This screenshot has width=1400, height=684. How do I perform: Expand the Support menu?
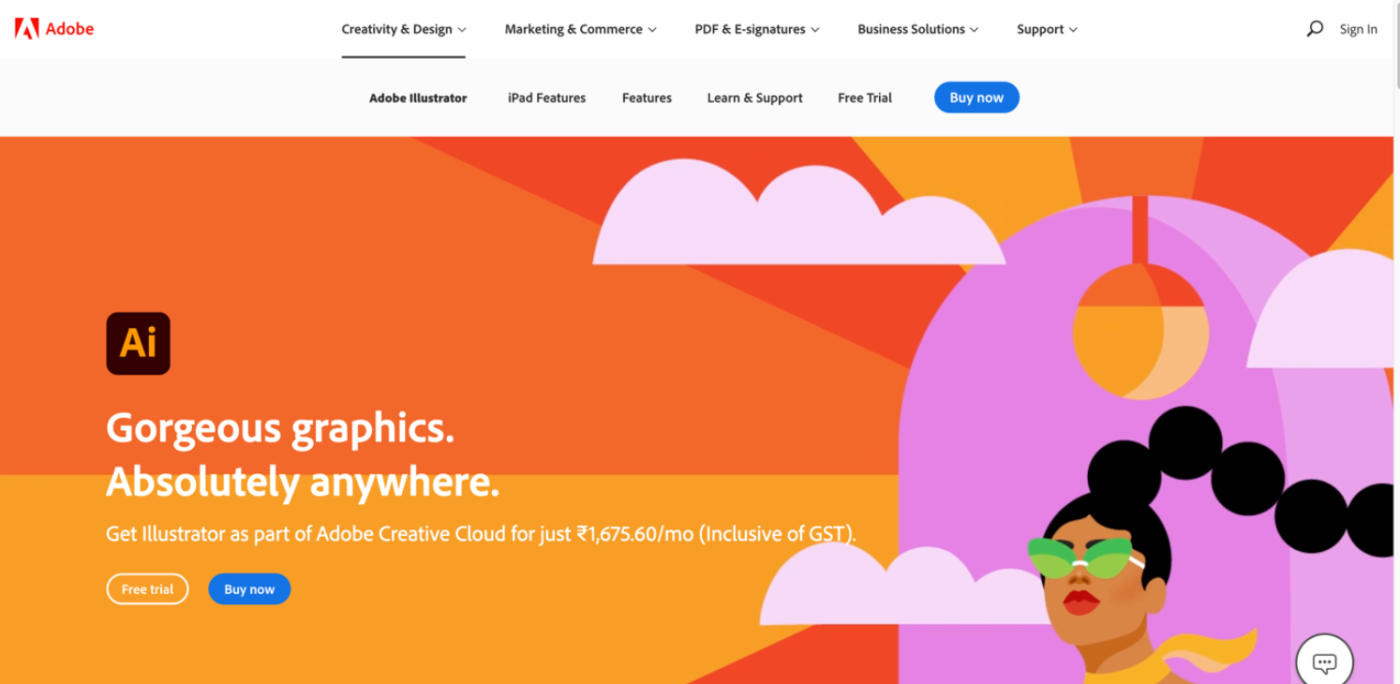[1047, 29]
